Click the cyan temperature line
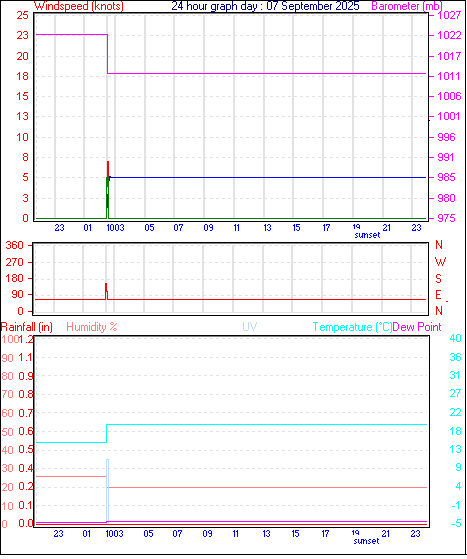 [267, 424]
